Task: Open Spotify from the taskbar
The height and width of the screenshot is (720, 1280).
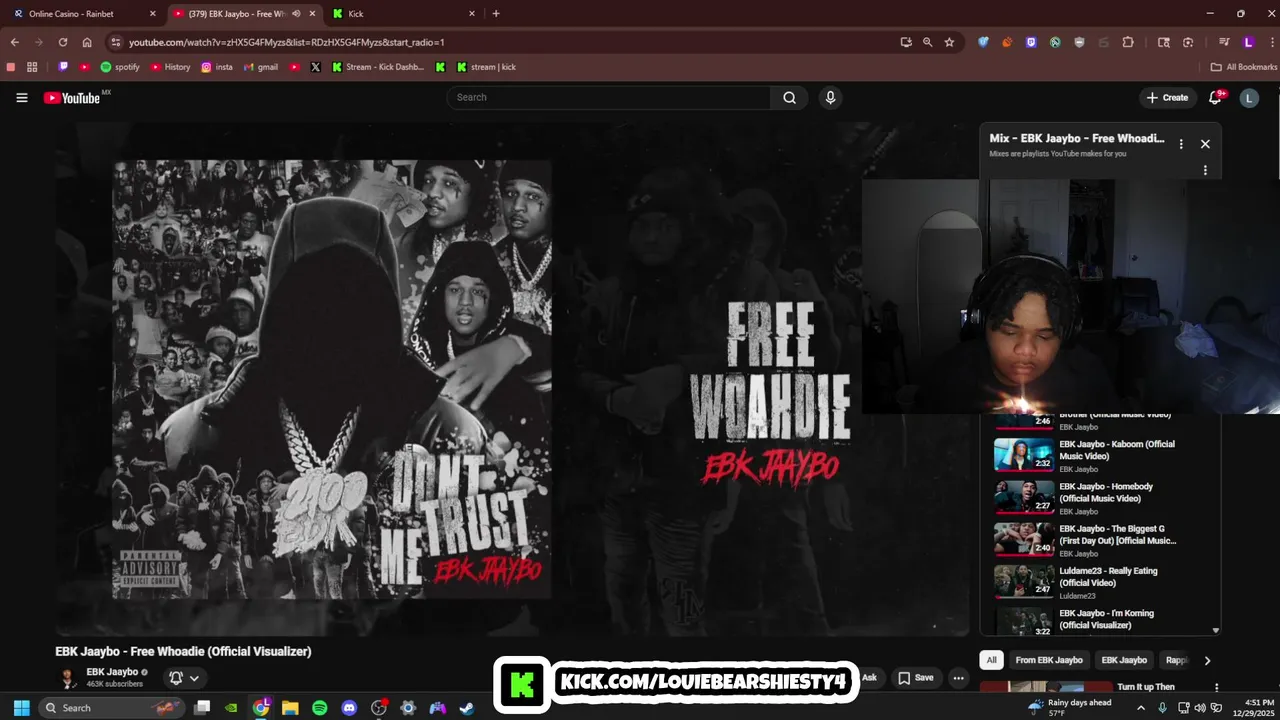Action: pos(320,707)
